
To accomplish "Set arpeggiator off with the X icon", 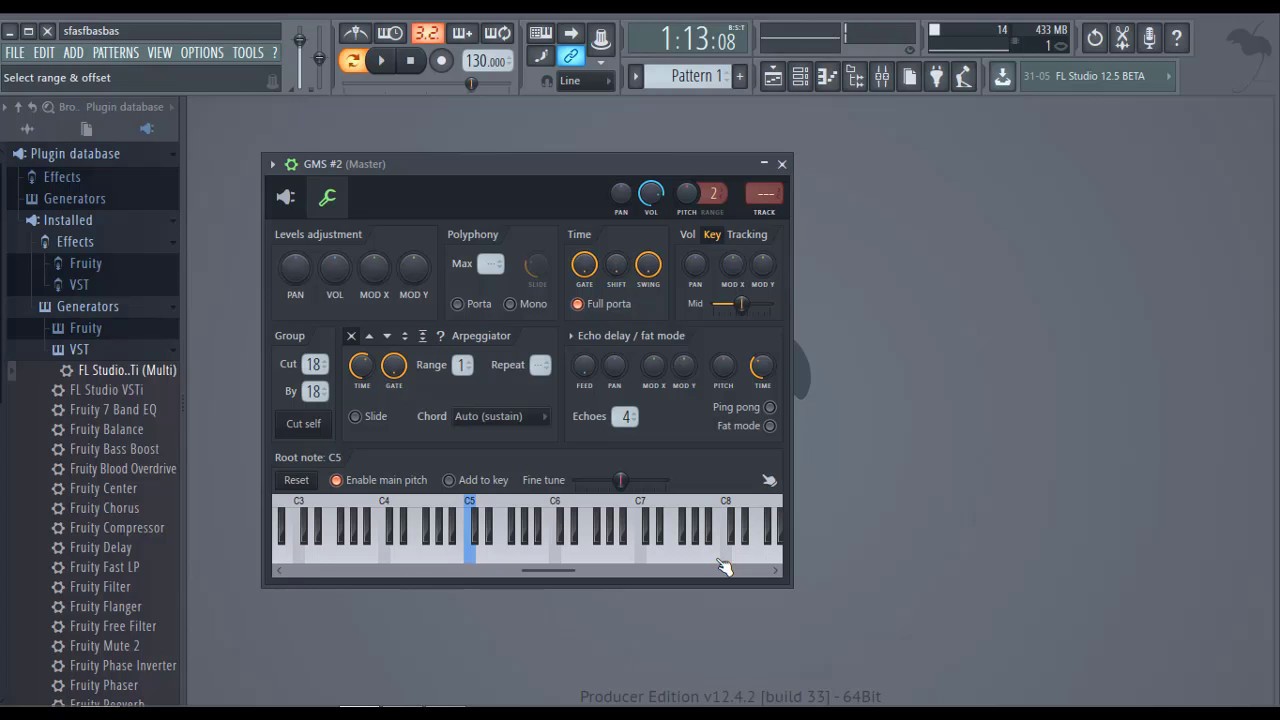I will click(x=351, y=336).
